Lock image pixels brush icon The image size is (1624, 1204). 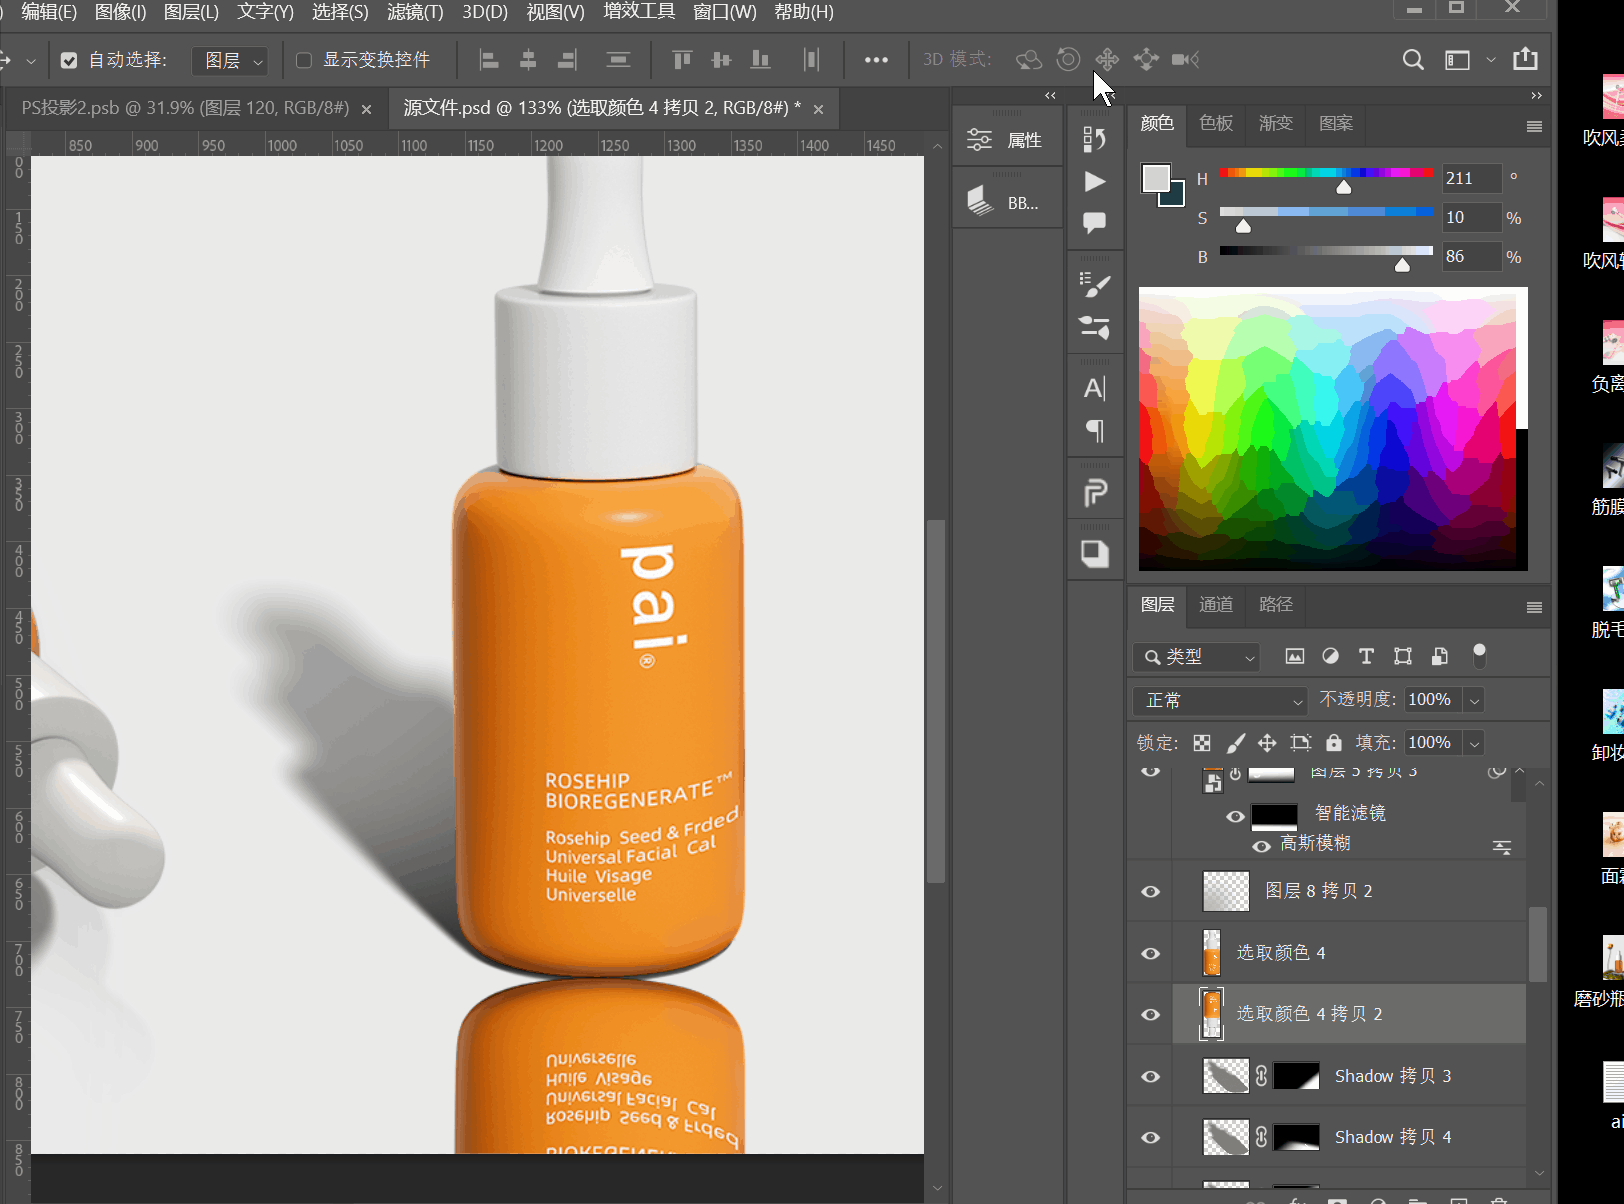point(1236,743)
